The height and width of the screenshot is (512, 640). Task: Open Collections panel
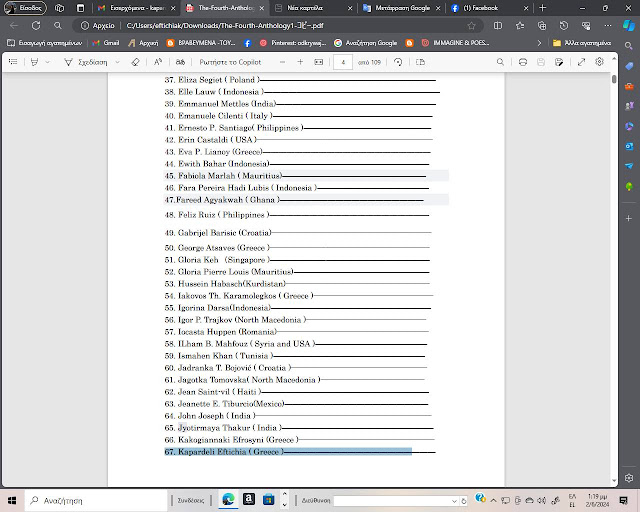(x=542, y=26)
